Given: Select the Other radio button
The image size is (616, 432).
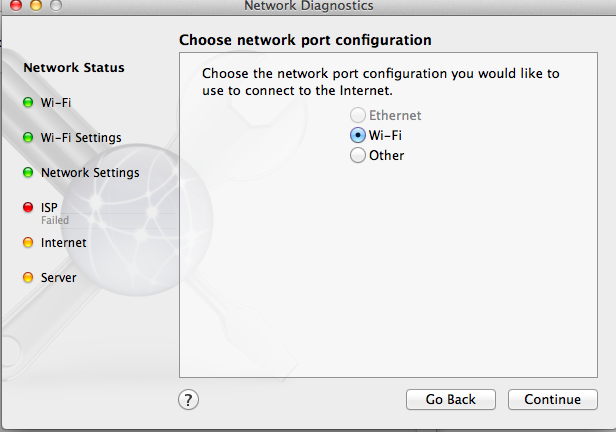Looking at the screenshot, I should coord(358,155).
